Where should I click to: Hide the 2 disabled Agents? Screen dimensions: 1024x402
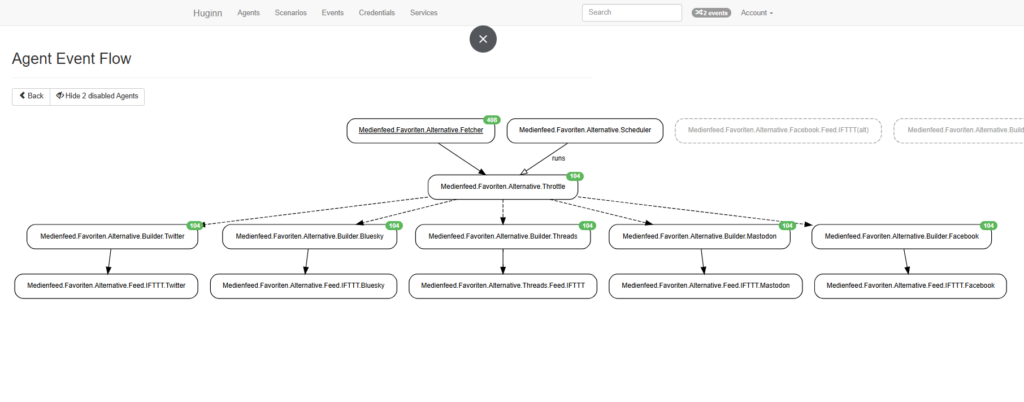click(x=98, y=96)
